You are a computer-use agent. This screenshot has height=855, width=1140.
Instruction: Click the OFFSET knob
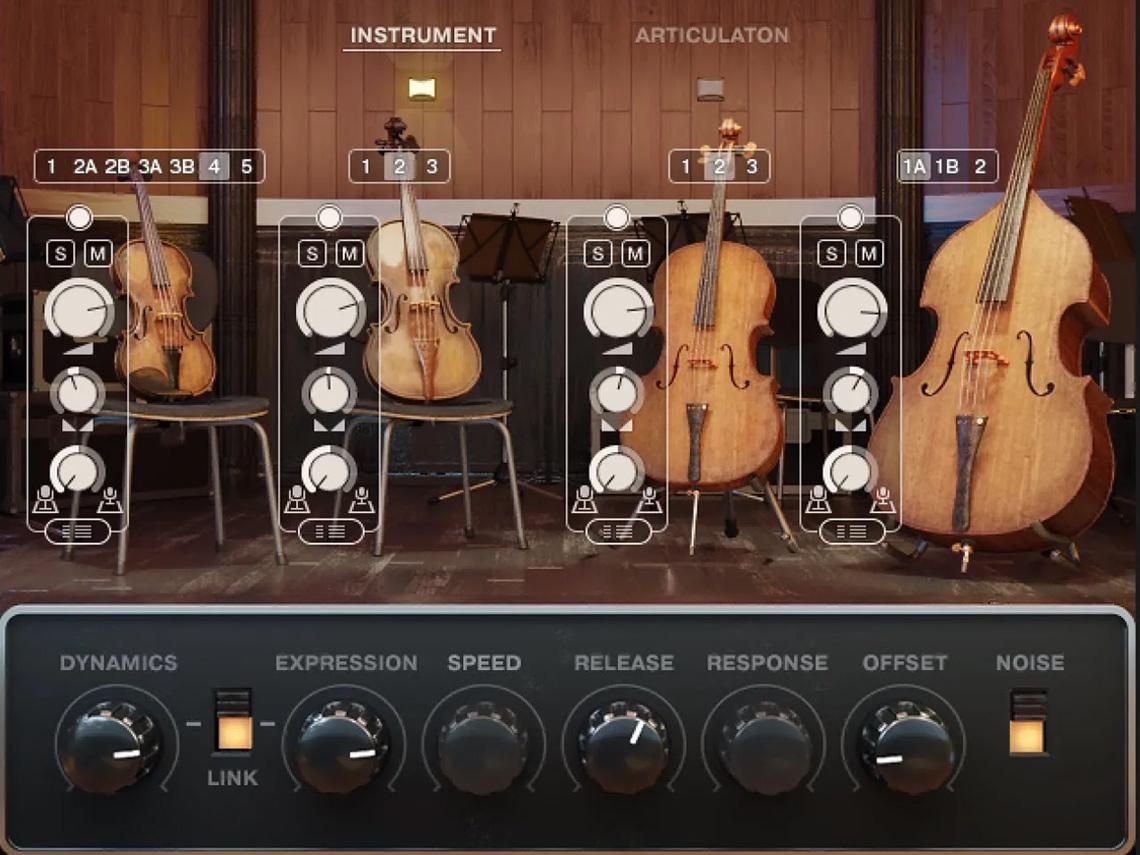pos(905,747)
